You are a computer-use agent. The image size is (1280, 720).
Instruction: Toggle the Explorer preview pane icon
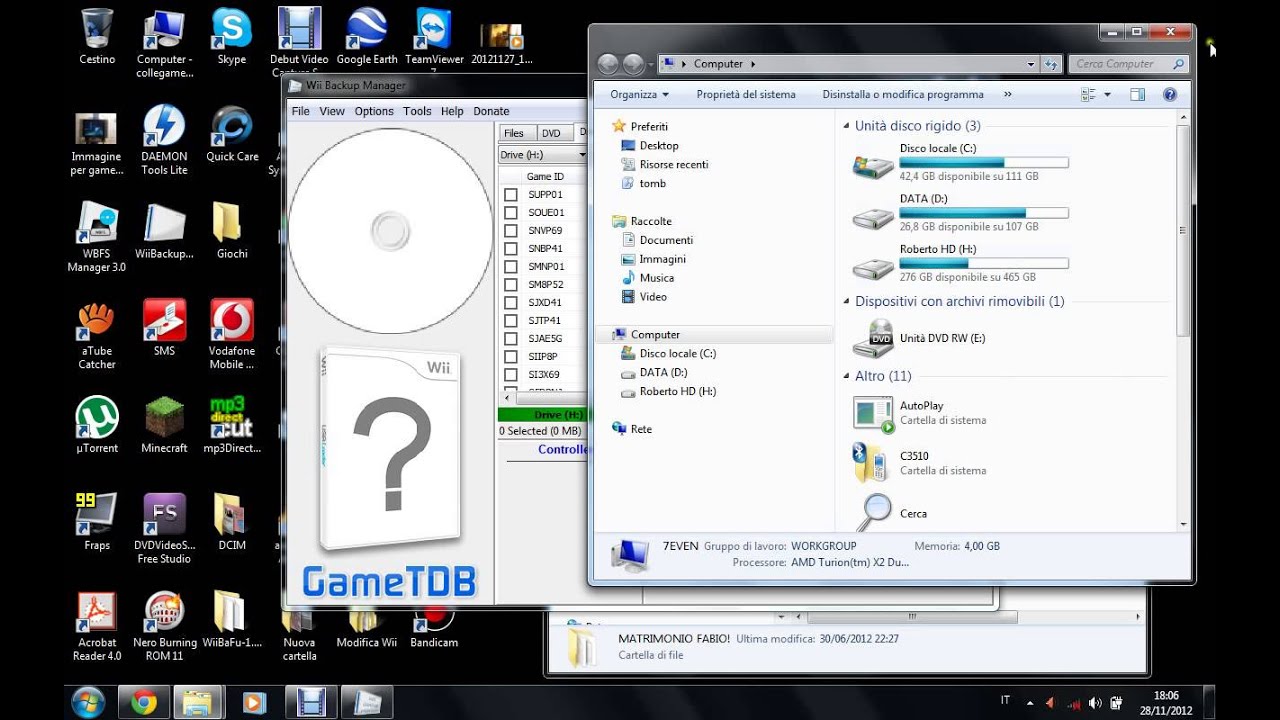[1137, 94]
